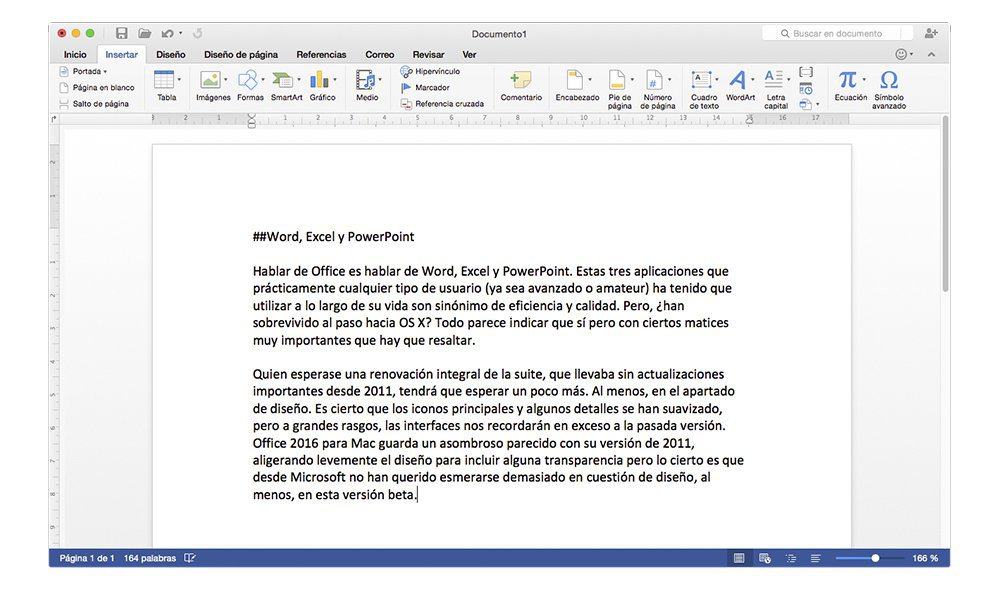Click the 164 palabras word count
Image resolution: width=1000 pixels, height=589 pixels.
tap(150, 558)
